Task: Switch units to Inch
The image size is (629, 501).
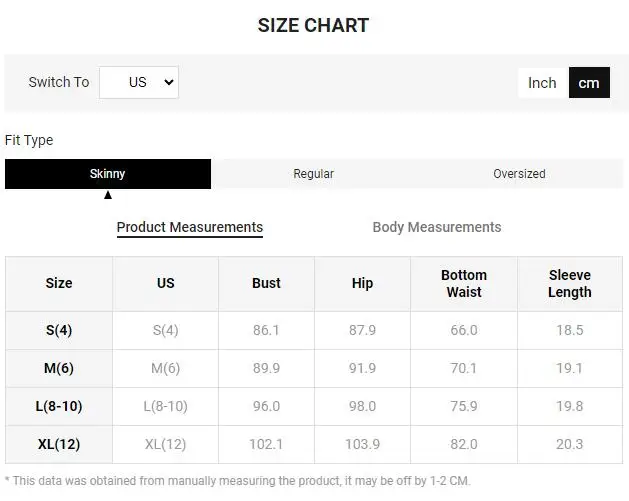Action: [542, 83]
